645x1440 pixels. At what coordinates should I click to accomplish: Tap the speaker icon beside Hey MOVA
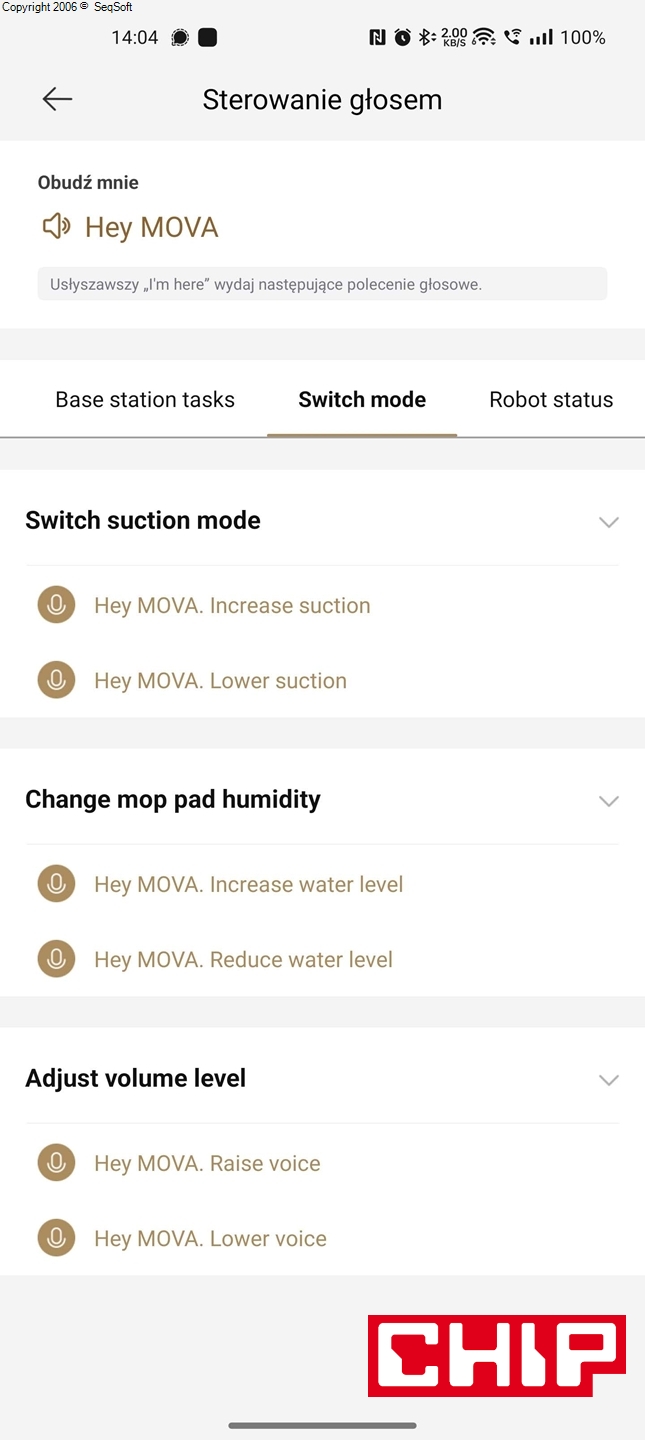pos(56,227)
